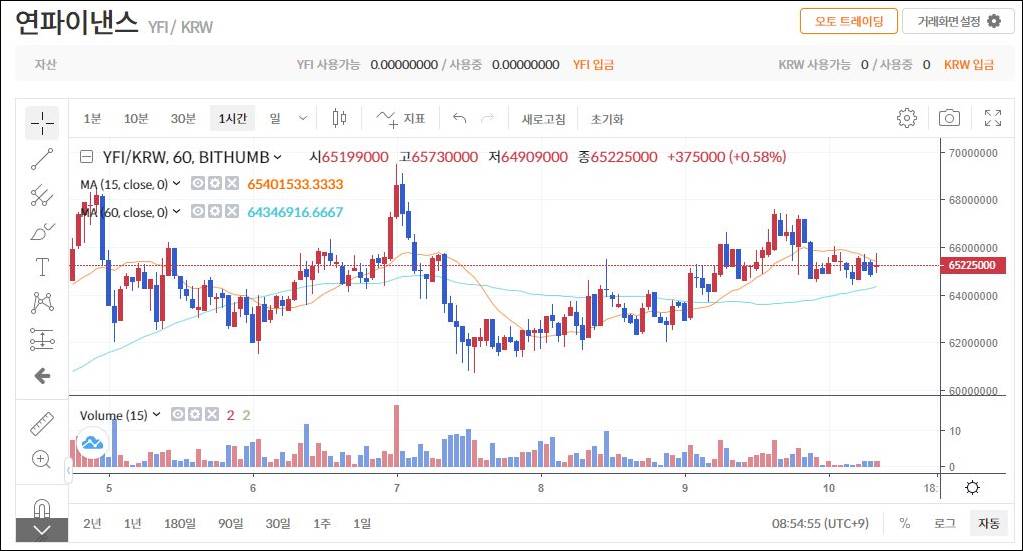Hide the Volume indicator with eye icon
This screenshot has width=1023, height=551.
[x=177, y=414]
